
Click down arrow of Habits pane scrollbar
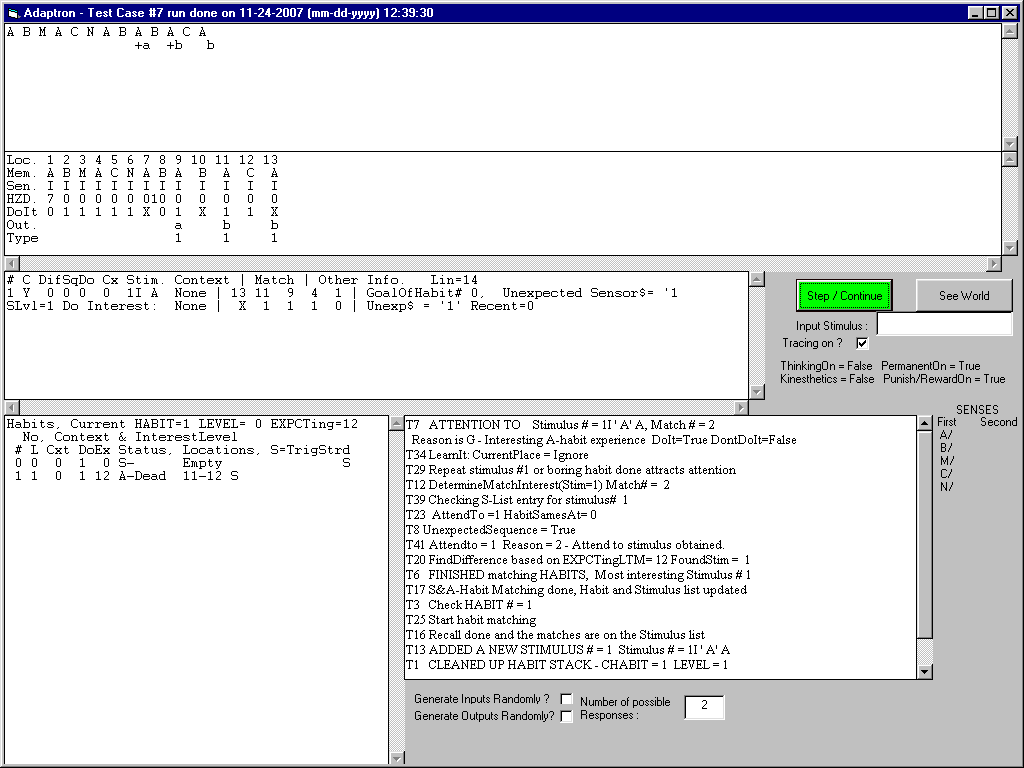tap(396, 758)
